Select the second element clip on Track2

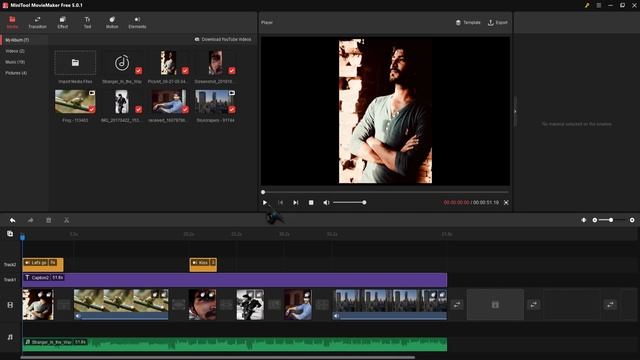tap(203, 264)
